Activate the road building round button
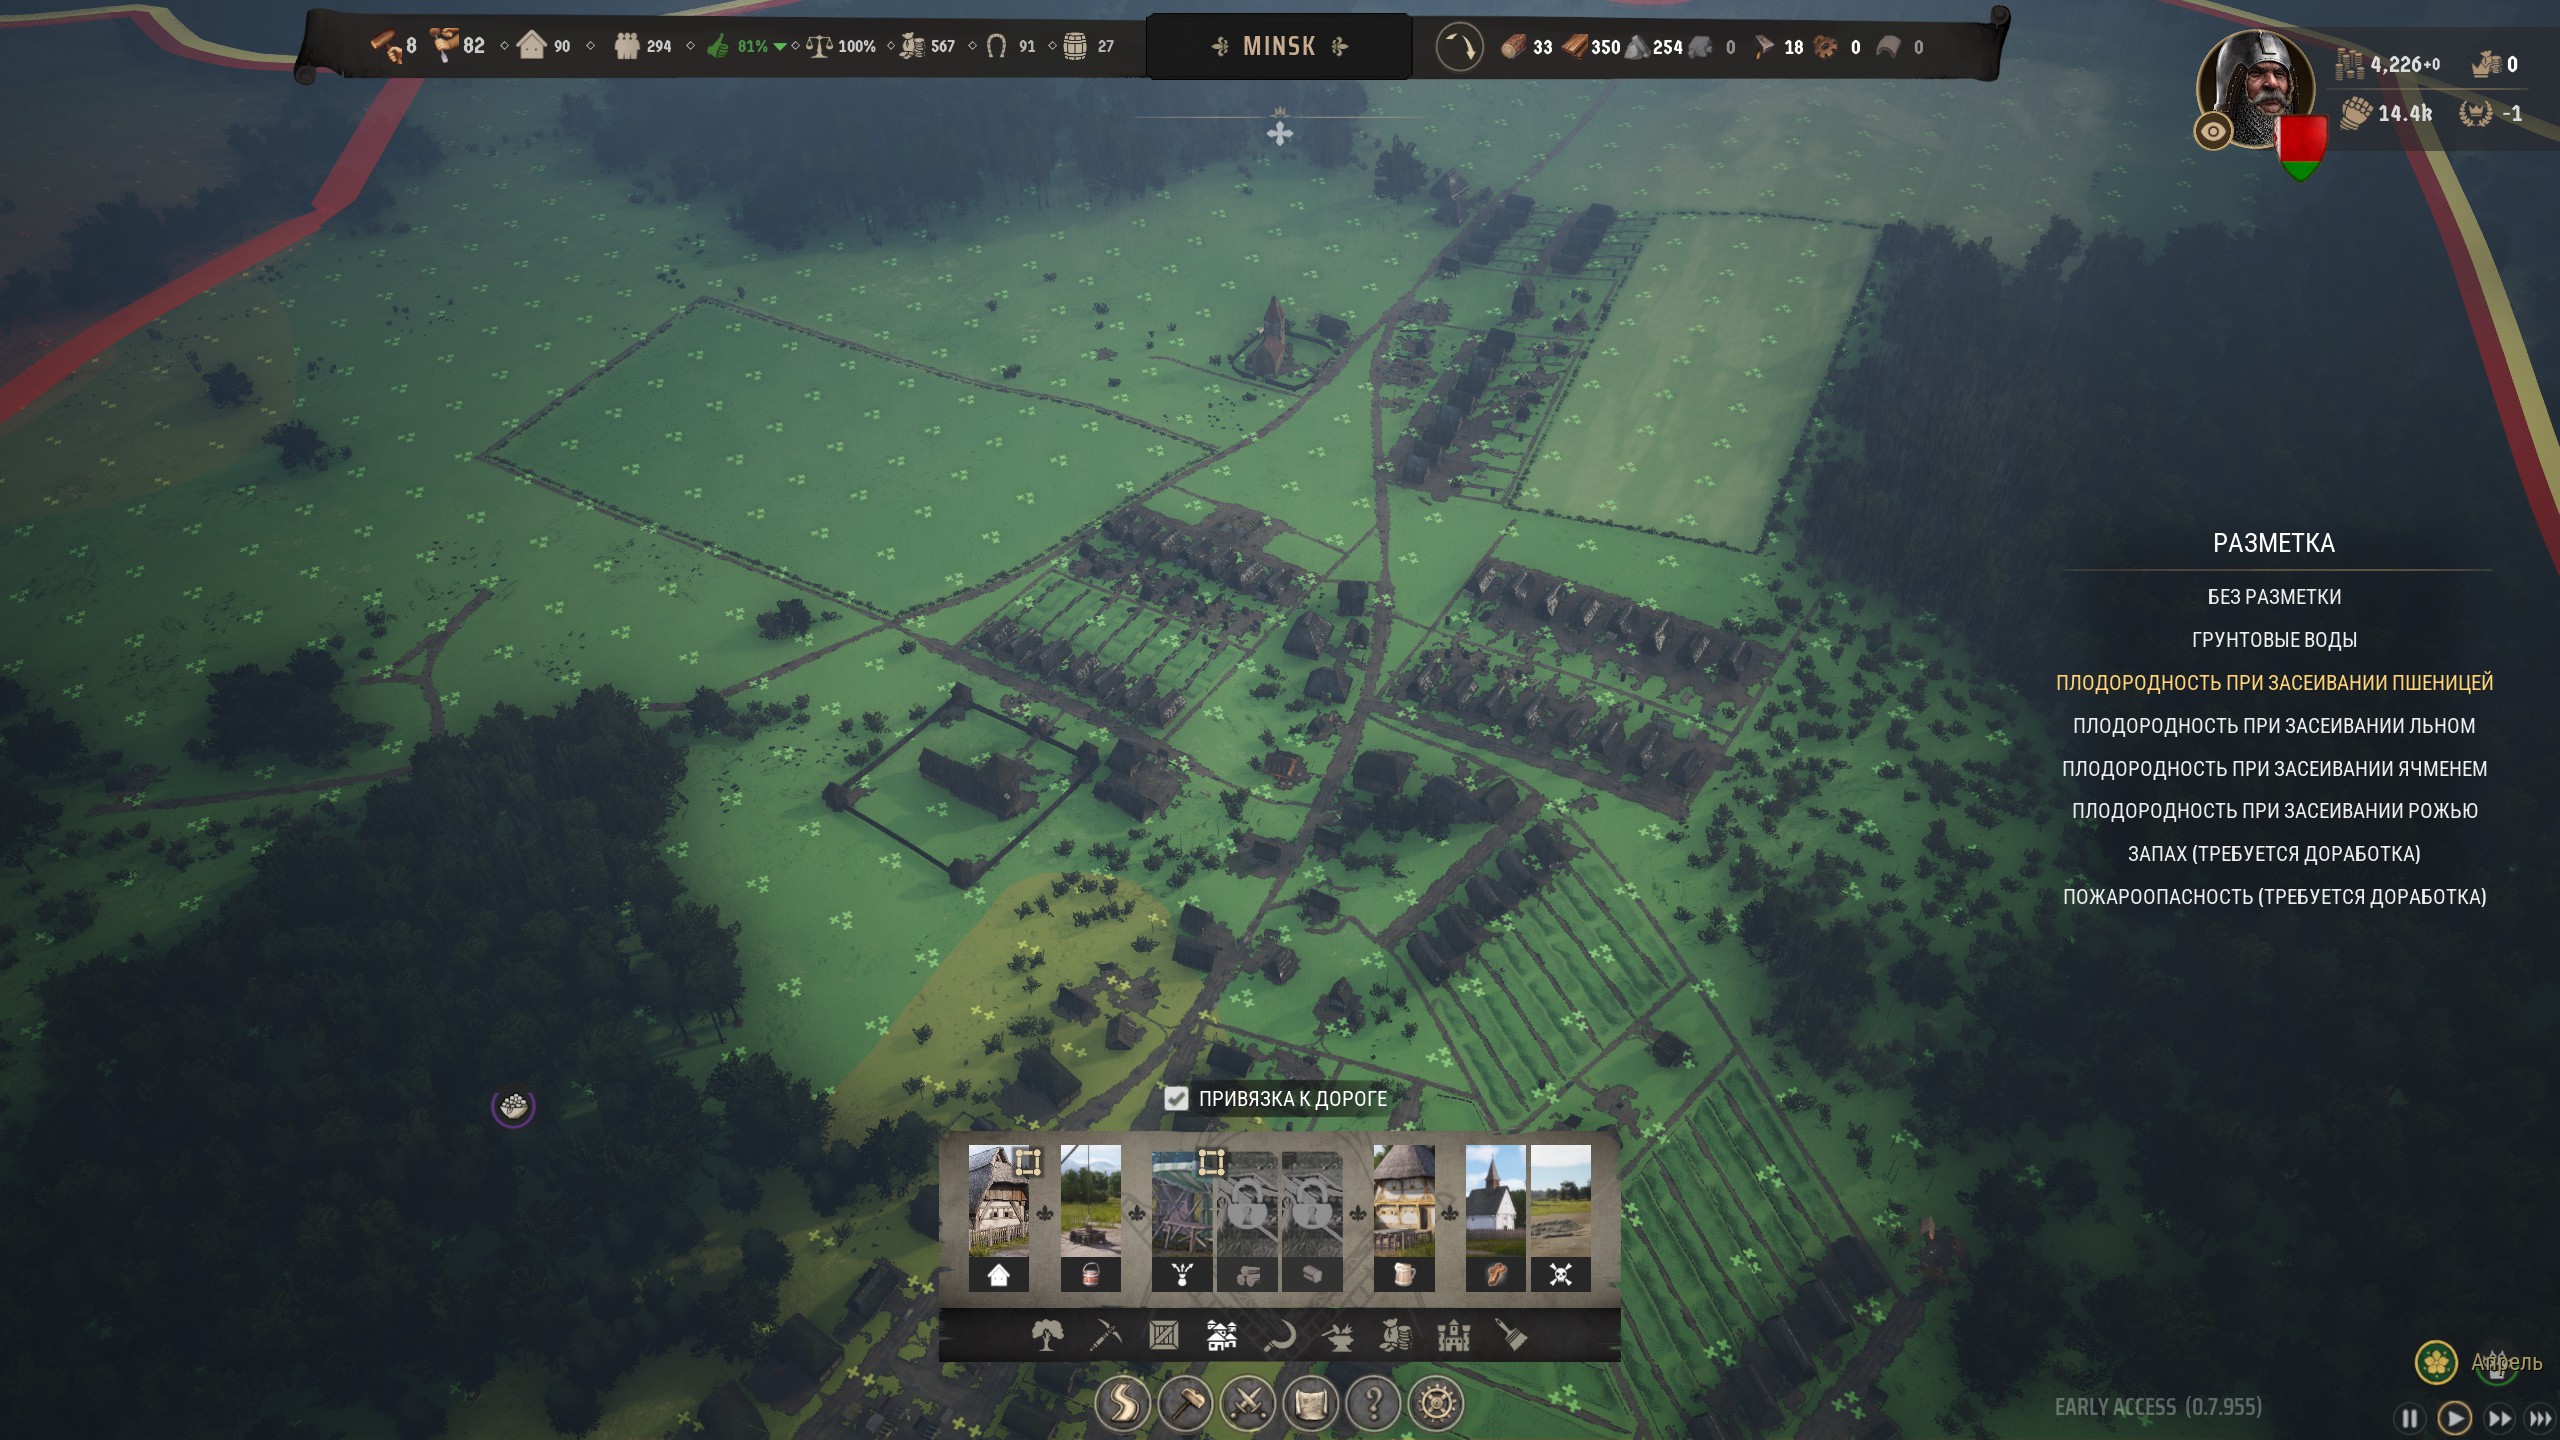Viewport: 2560px width, 1440px height. coord(1122,1404)
